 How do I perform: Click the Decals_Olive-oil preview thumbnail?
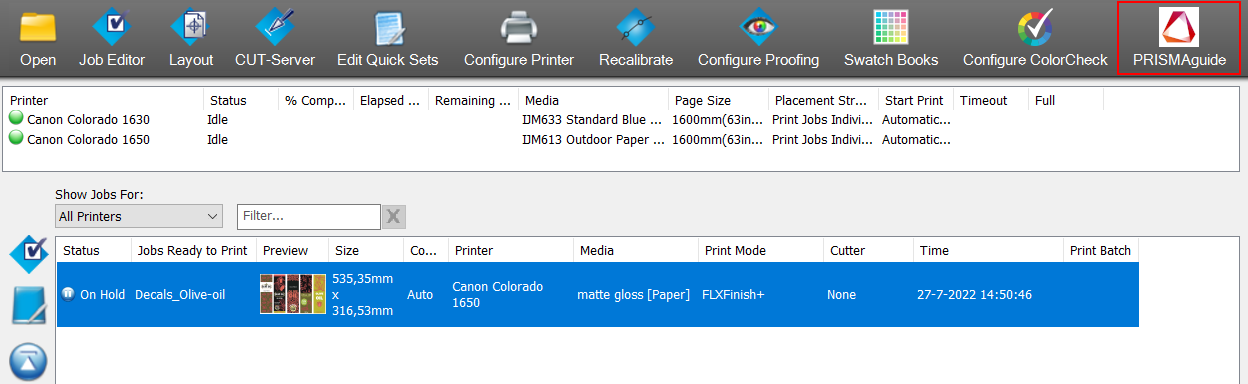tap(293, 294)
